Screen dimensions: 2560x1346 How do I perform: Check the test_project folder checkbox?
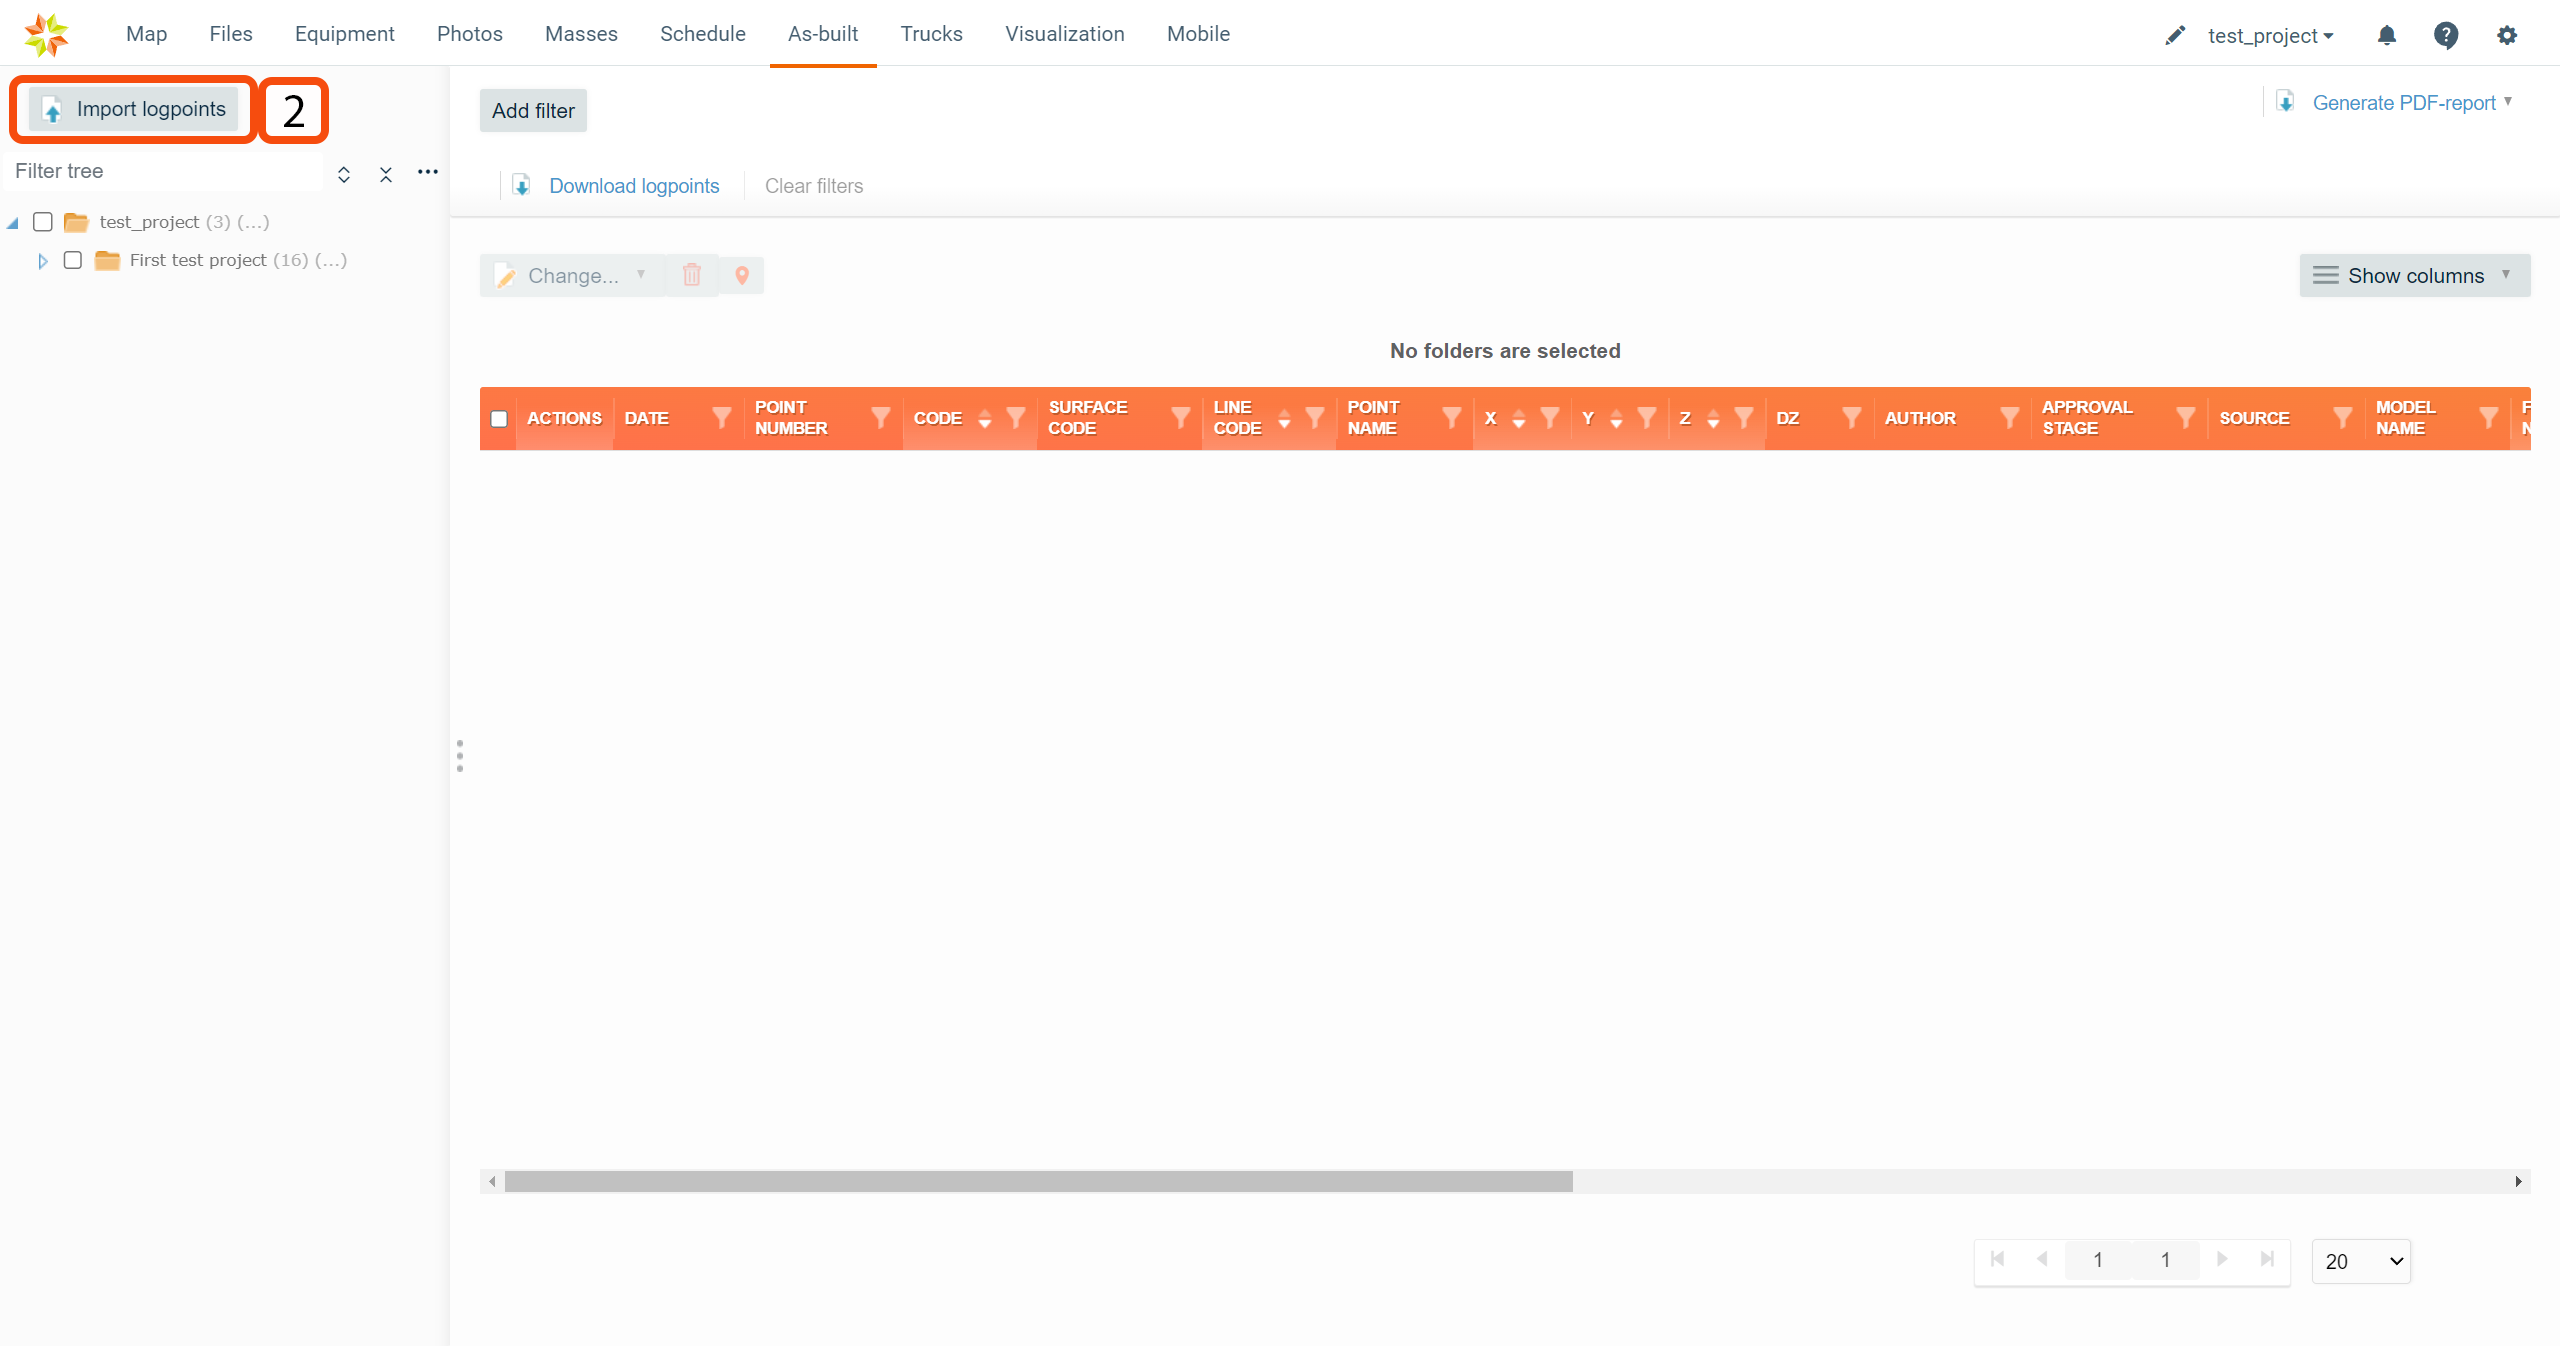(43, 222)
